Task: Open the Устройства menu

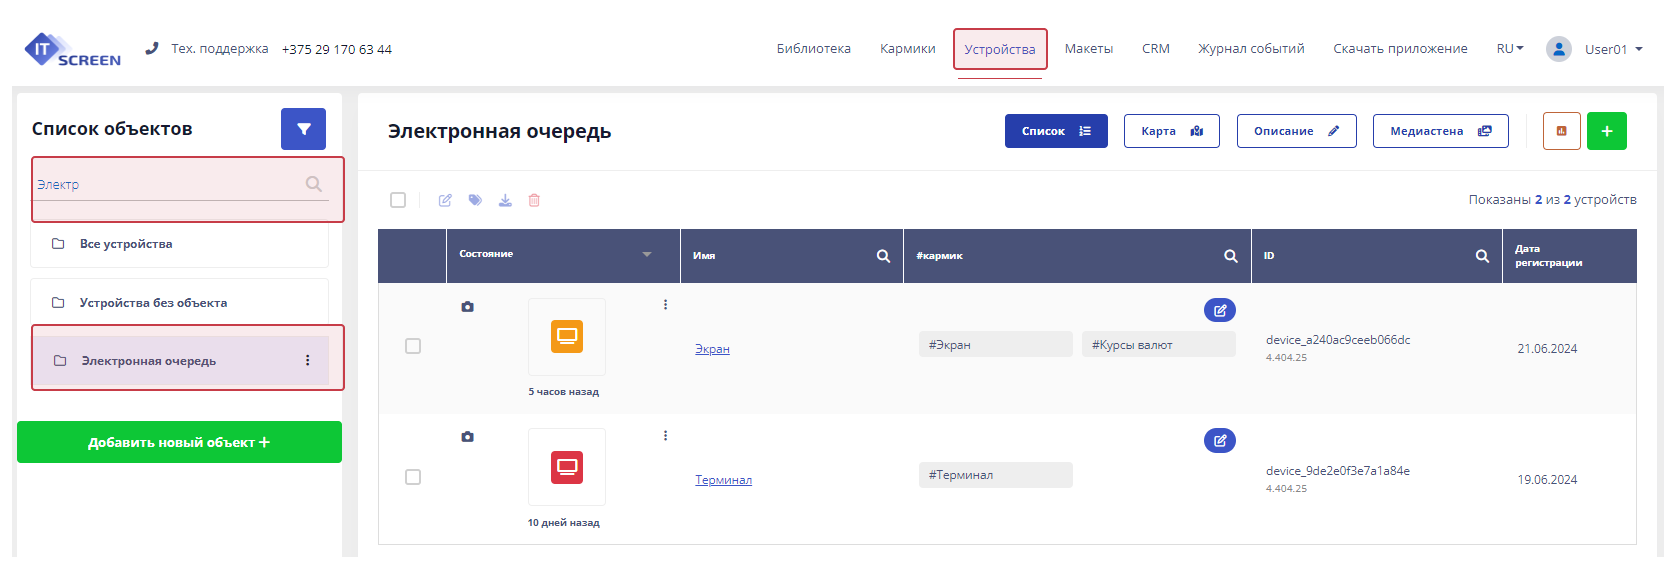Action: click(x=1000, y=49)
